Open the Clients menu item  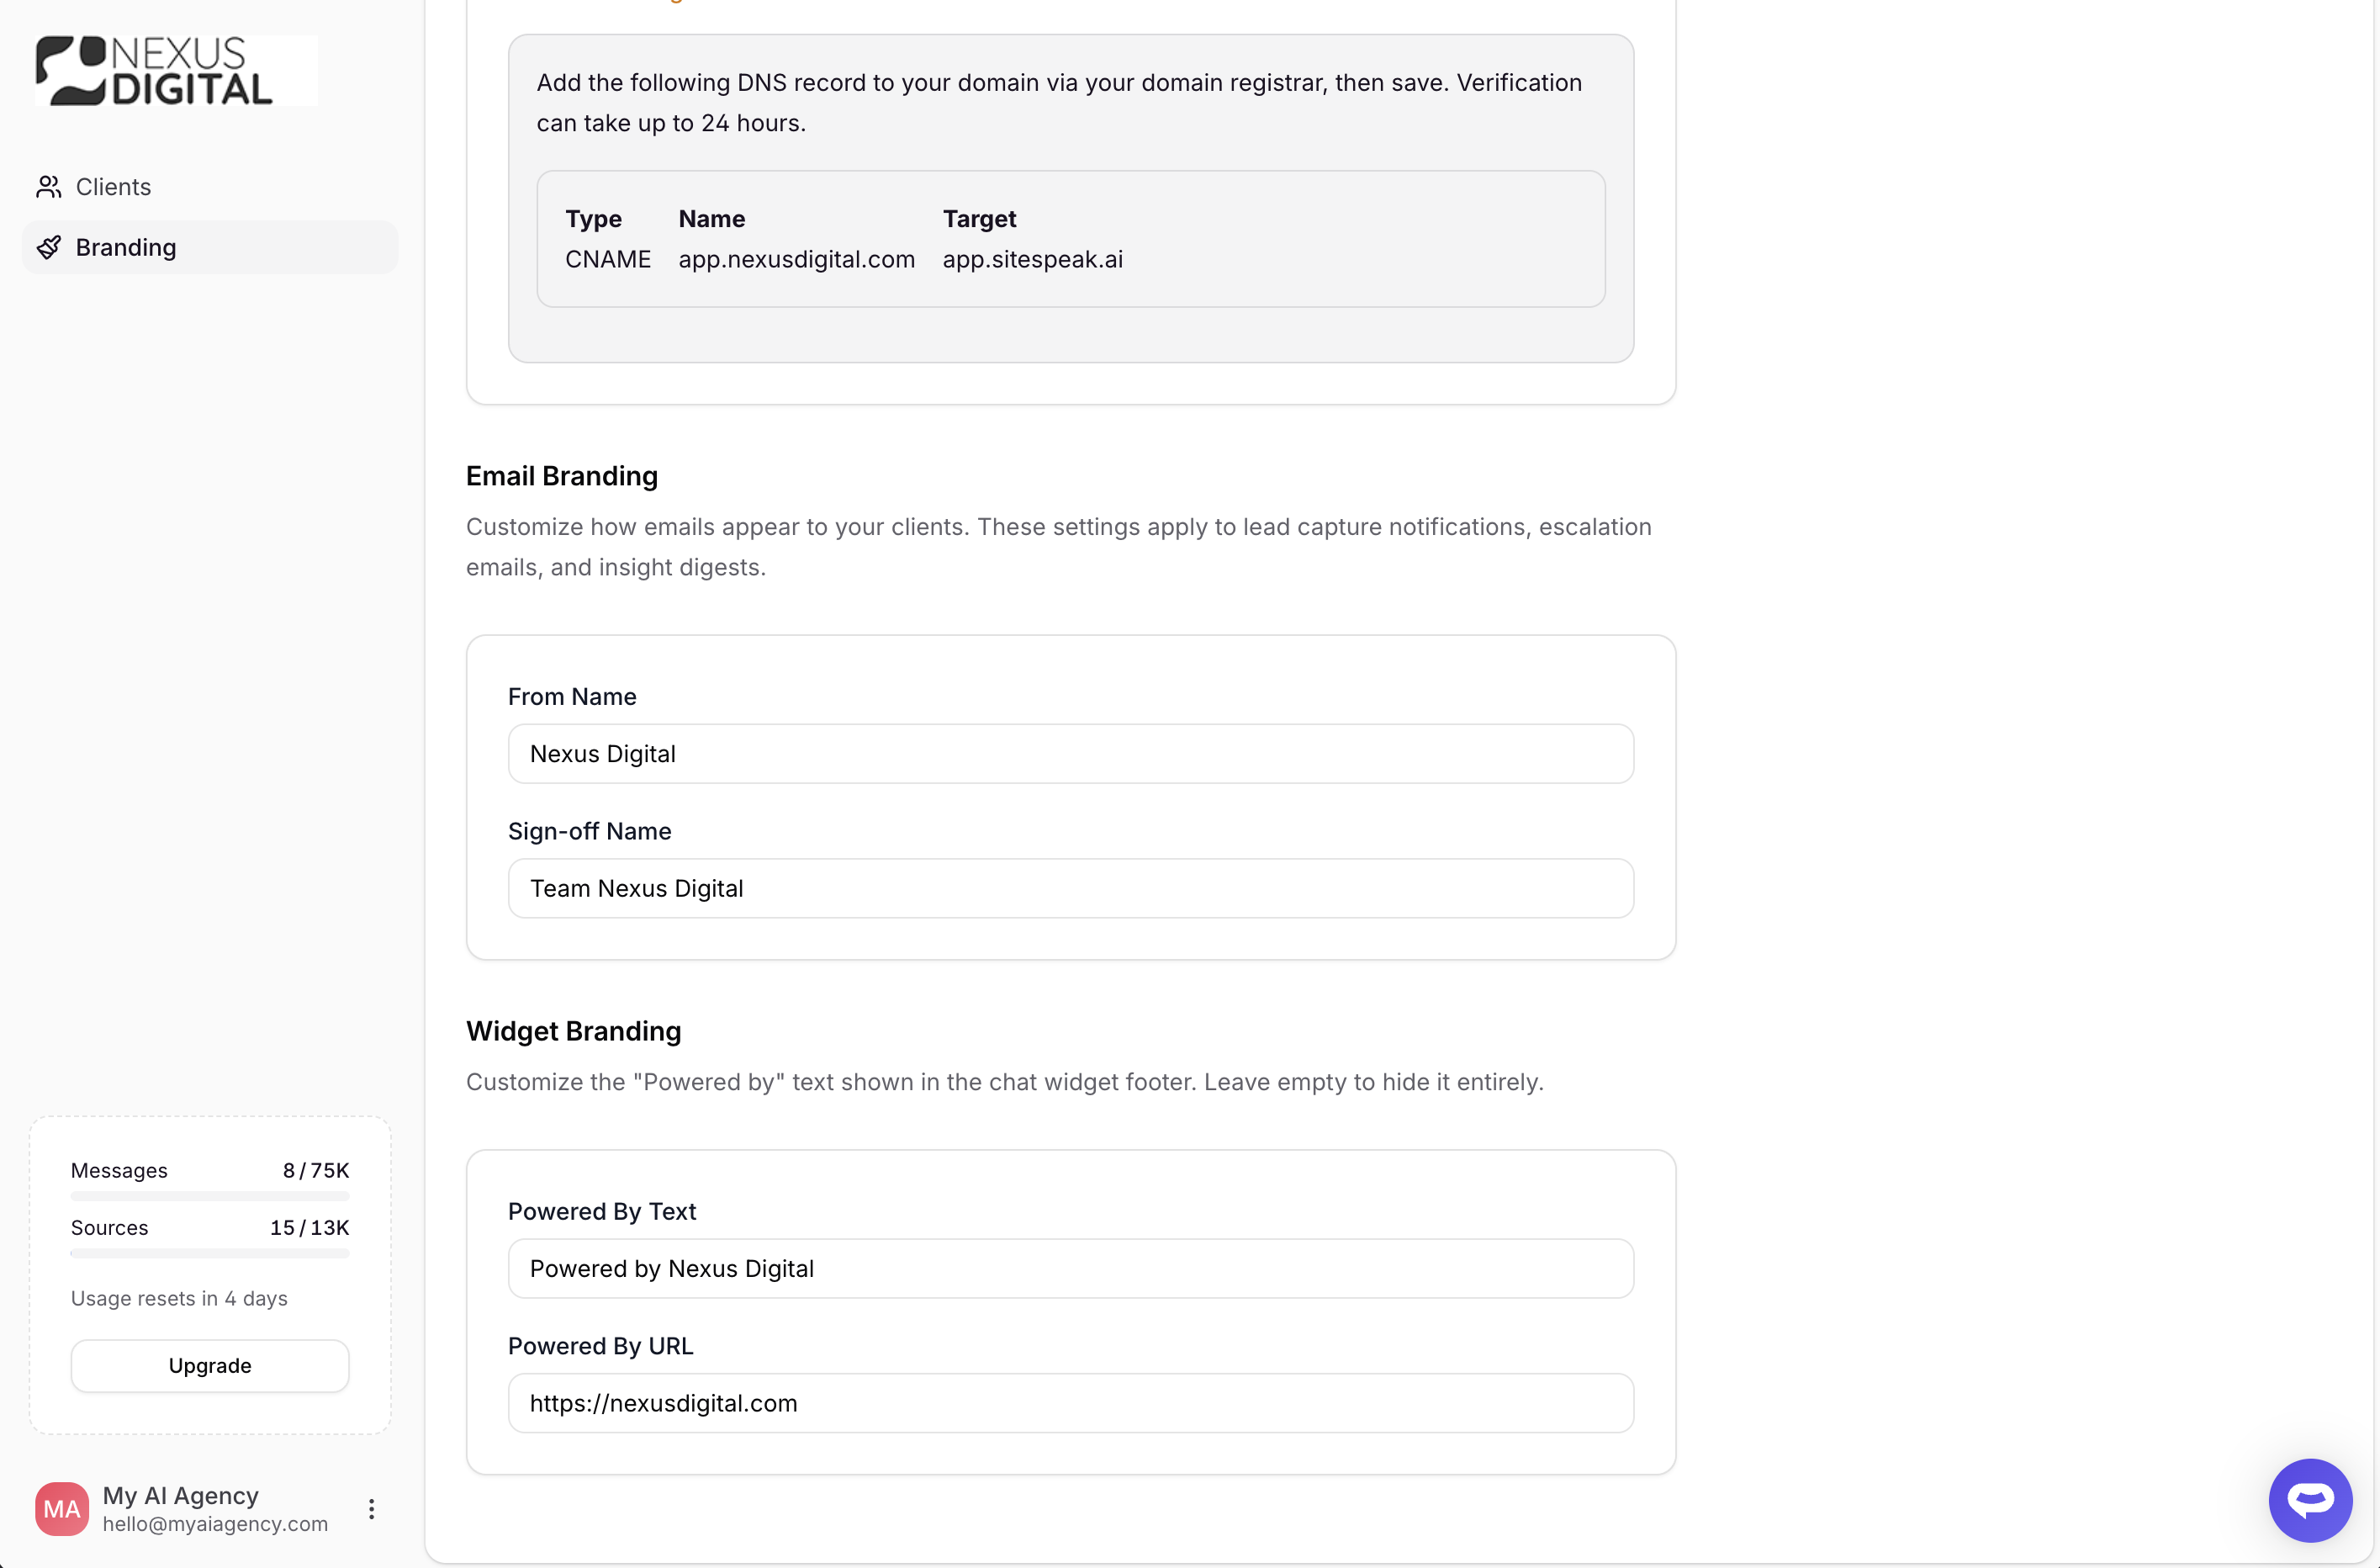pos(113,187)
